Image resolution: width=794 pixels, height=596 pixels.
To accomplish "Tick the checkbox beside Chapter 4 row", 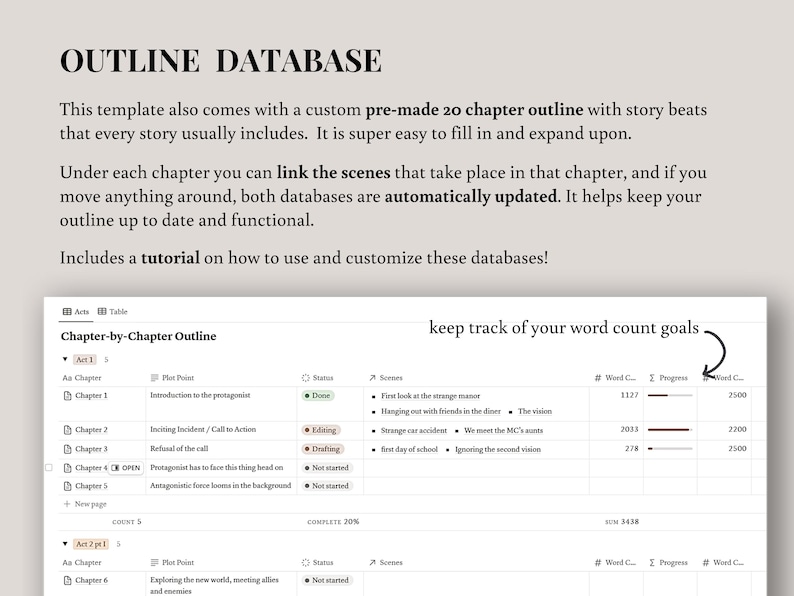I will tap(49, 467).
